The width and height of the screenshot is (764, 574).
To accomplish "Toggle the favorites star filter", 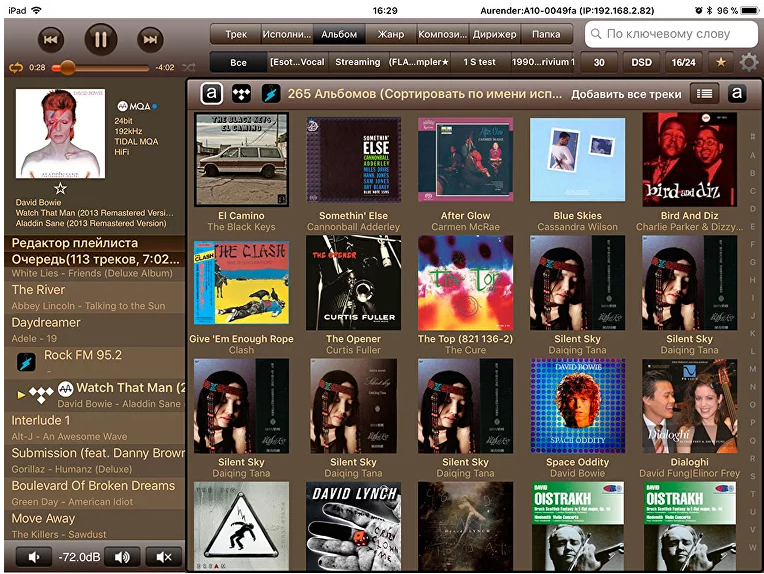I will coord(720,63).
